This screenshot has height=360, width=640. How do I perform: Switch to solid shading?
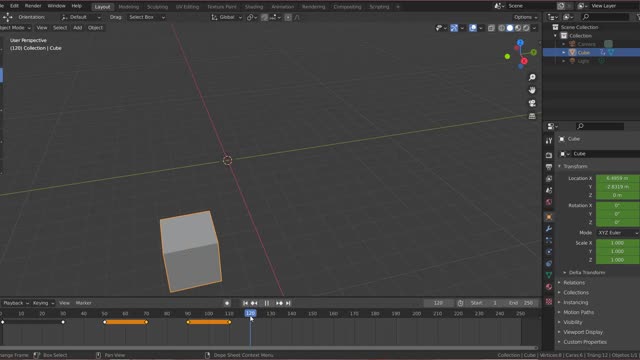[510, 28]
